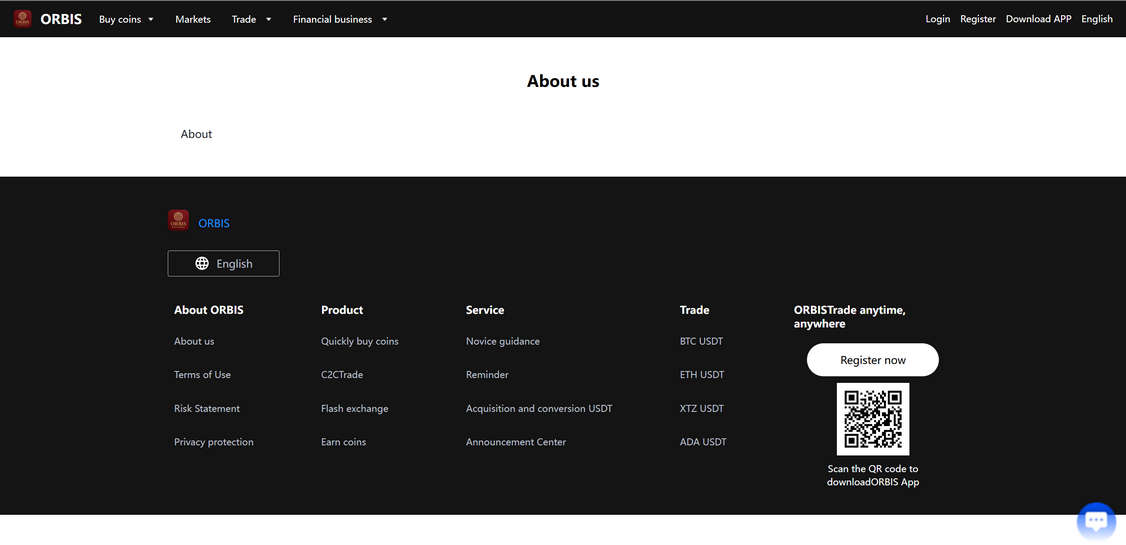Click the ORBIS brand name in header
1126x545 pixels.
(61, 19)
